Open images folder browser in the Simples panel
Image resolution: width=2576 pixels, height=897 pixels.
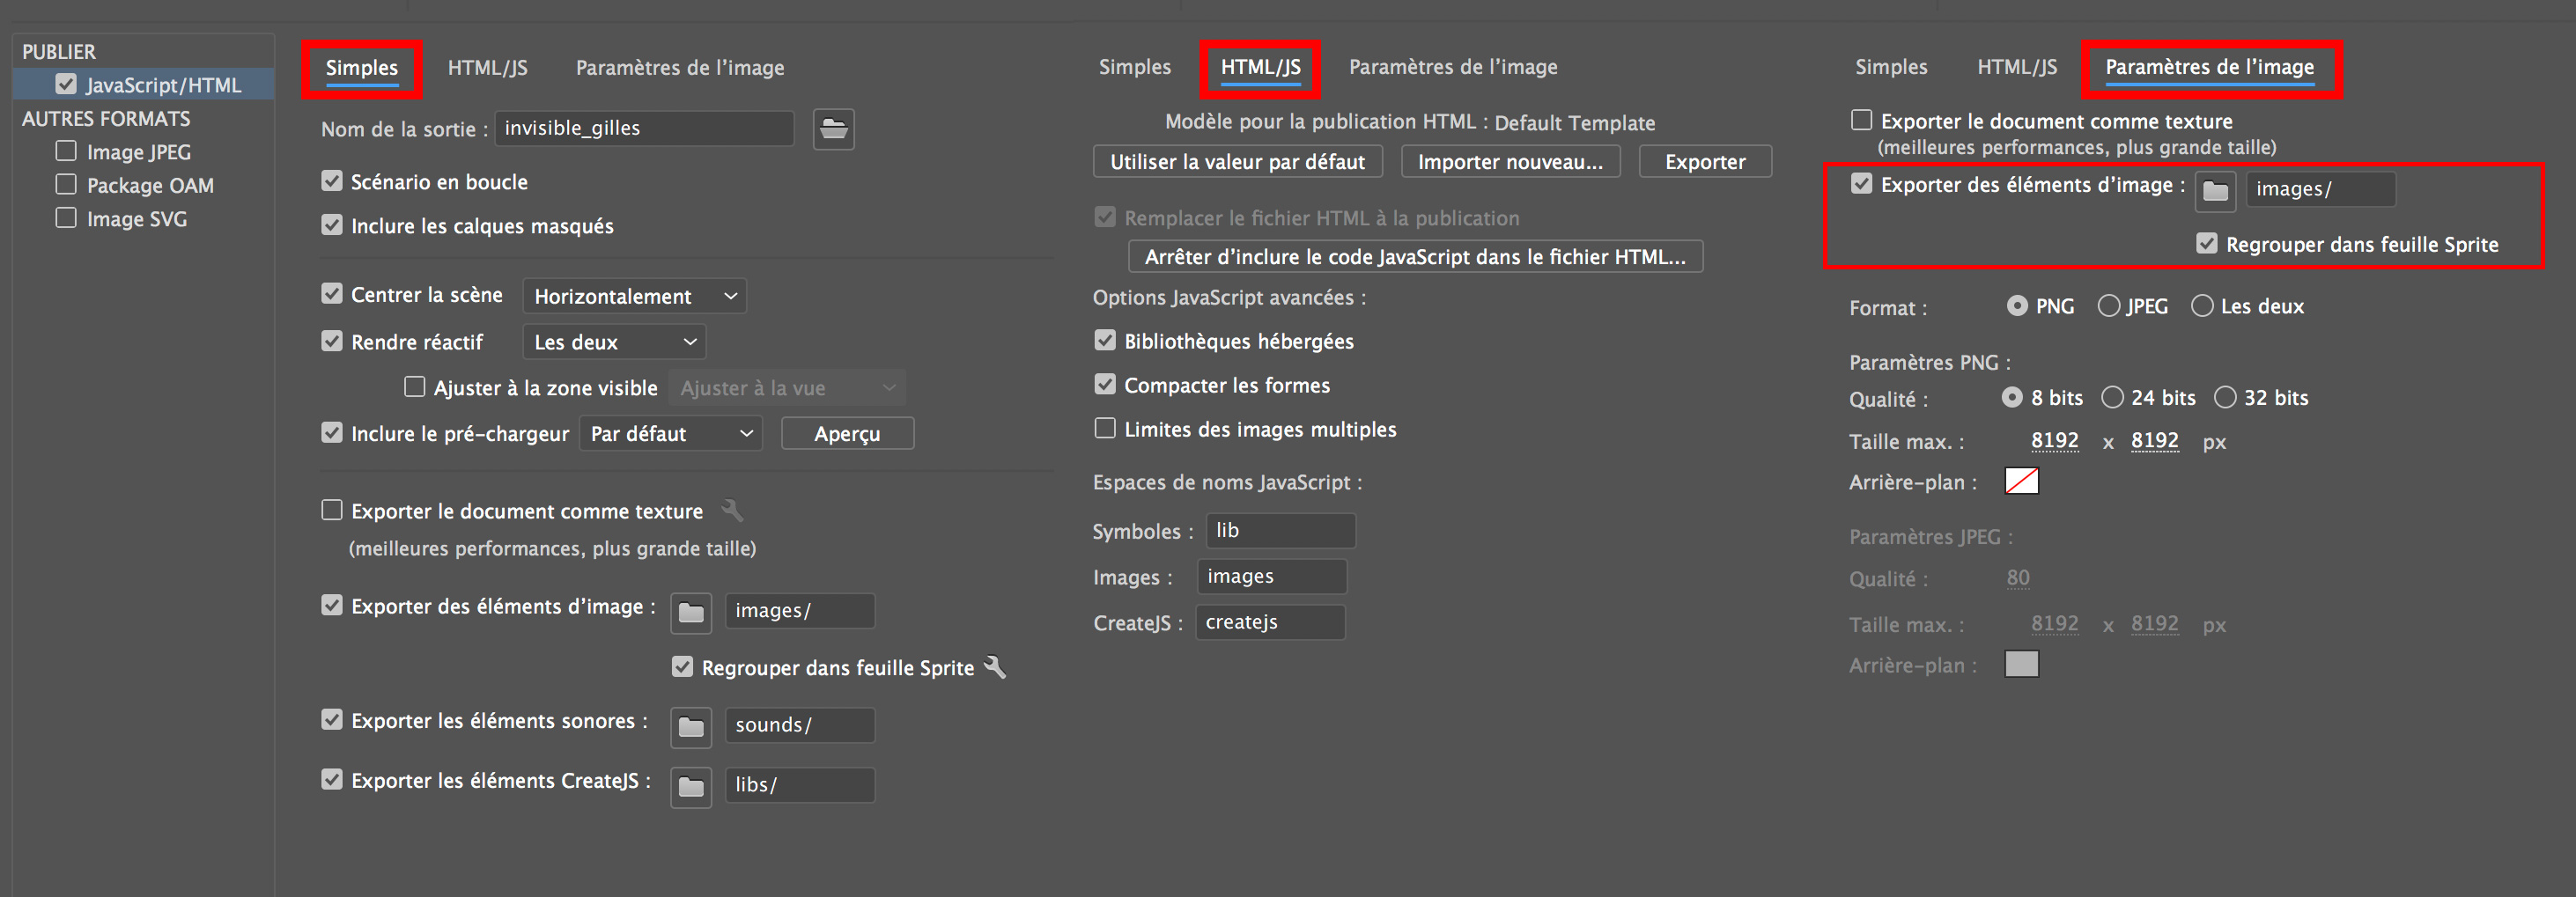[691, 612]
